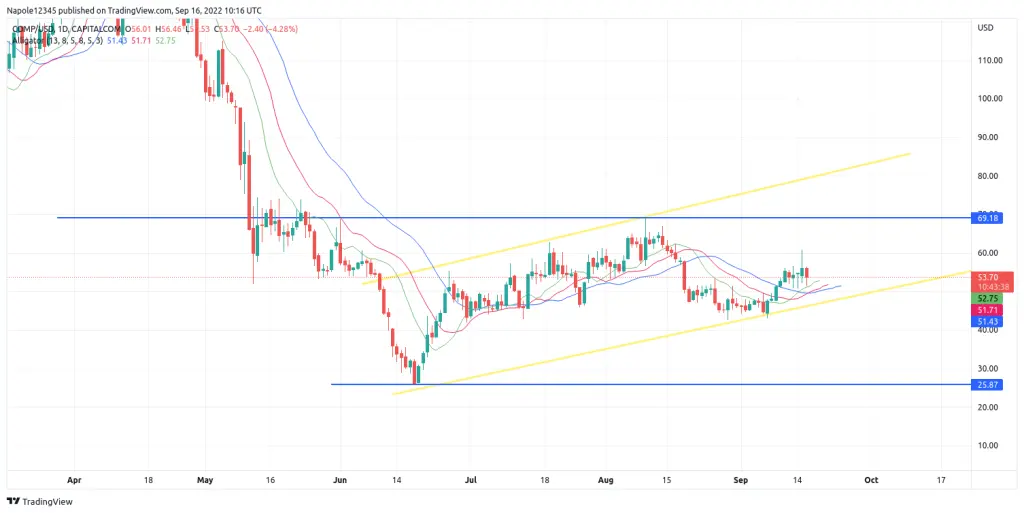The width and height of the screenshot is (1024, 513).
Task: Click the red 51.71 value in the Alligator legend
Action: coord(140,40)
